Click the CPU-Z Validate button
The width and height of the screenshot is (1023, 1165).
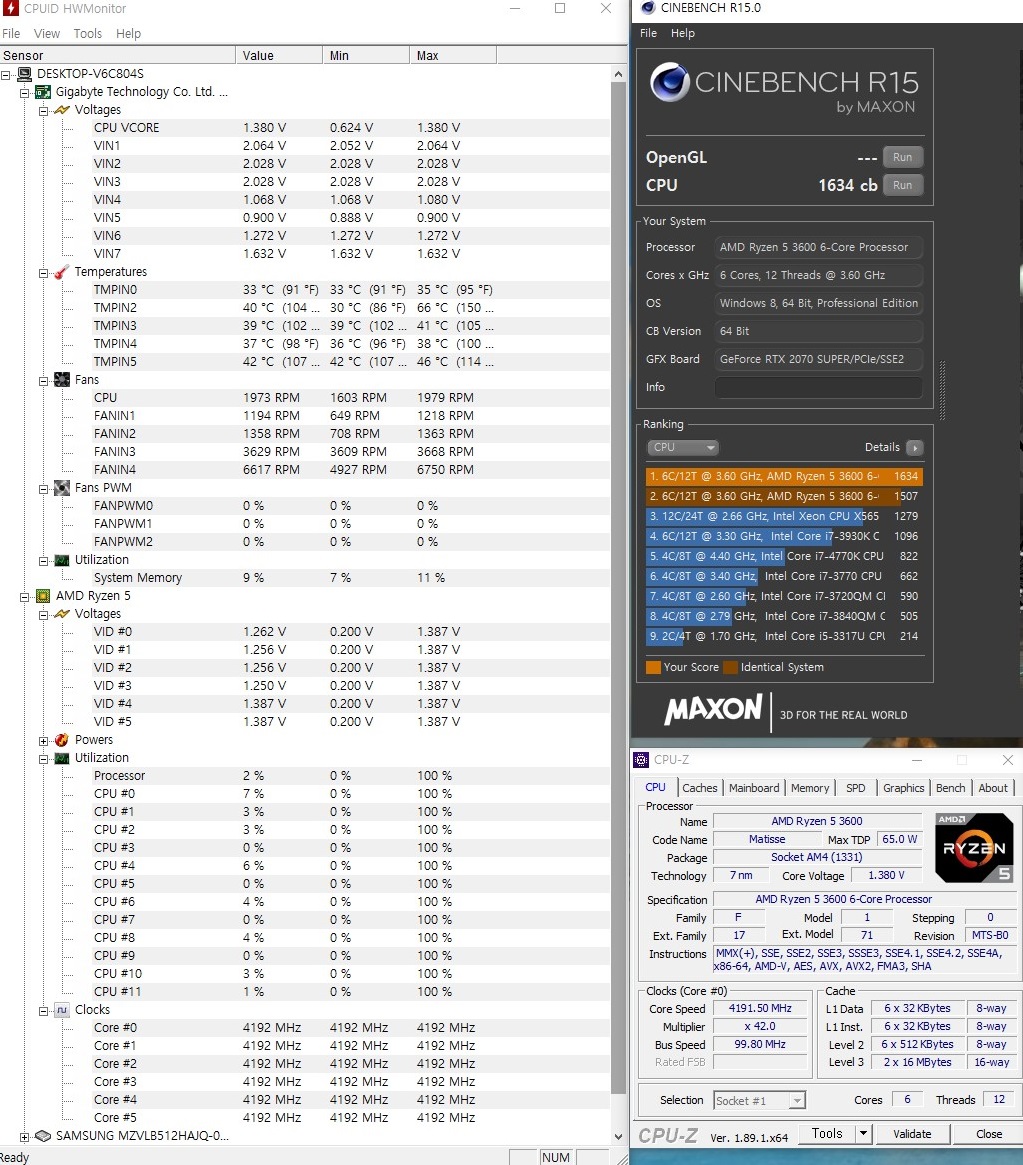[x=912, y=1134]
